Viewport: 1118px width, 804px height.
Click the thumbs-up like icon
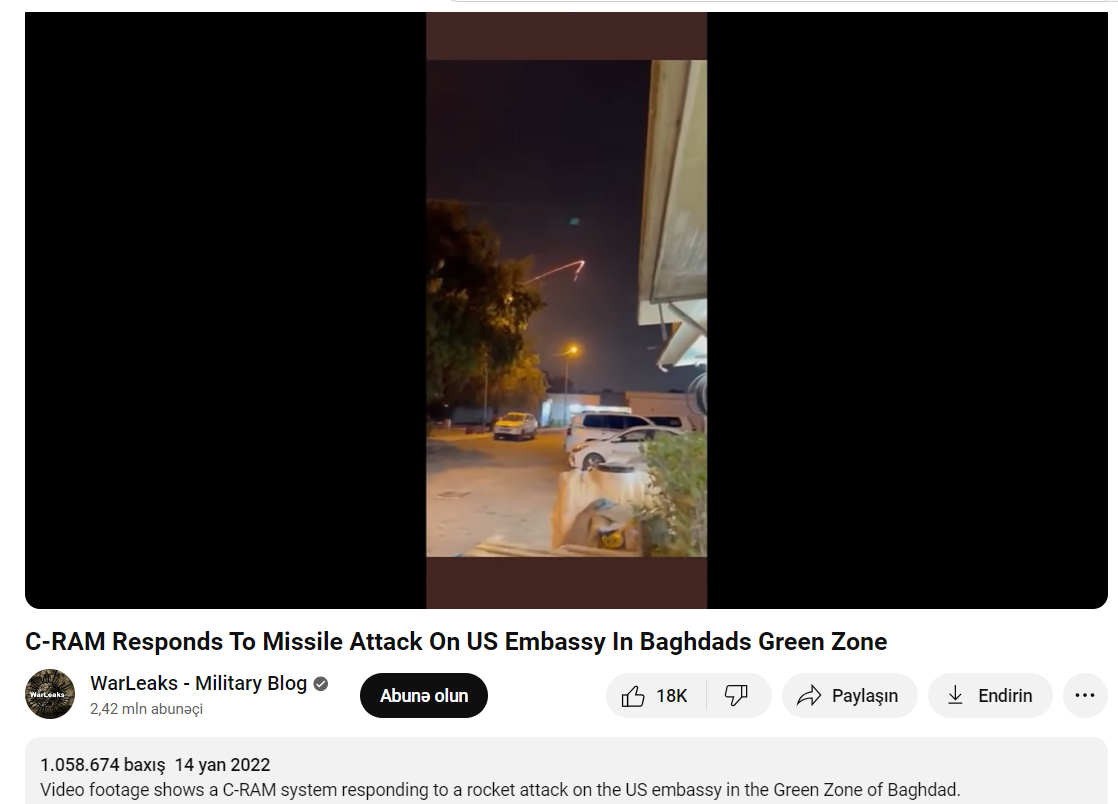[632, 696]
